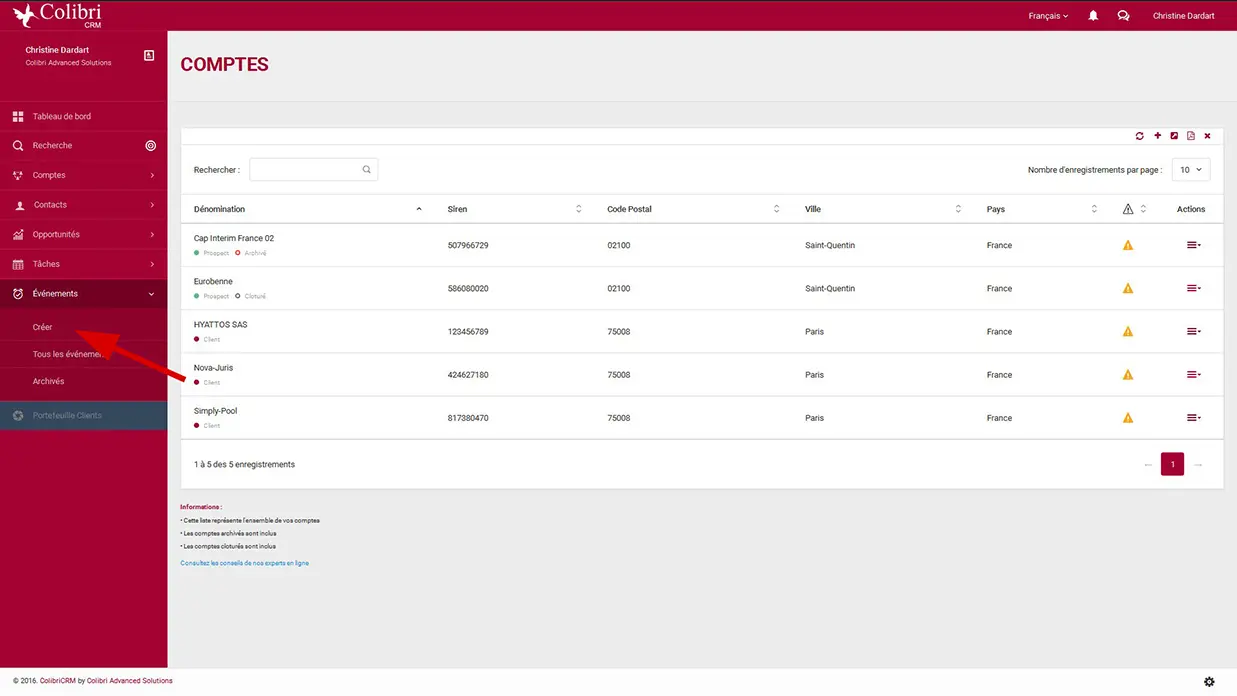Viewport: 1237px width, 696px height.
Task: Expand the Comptes sidebar menu
Action: click(84, 175)
